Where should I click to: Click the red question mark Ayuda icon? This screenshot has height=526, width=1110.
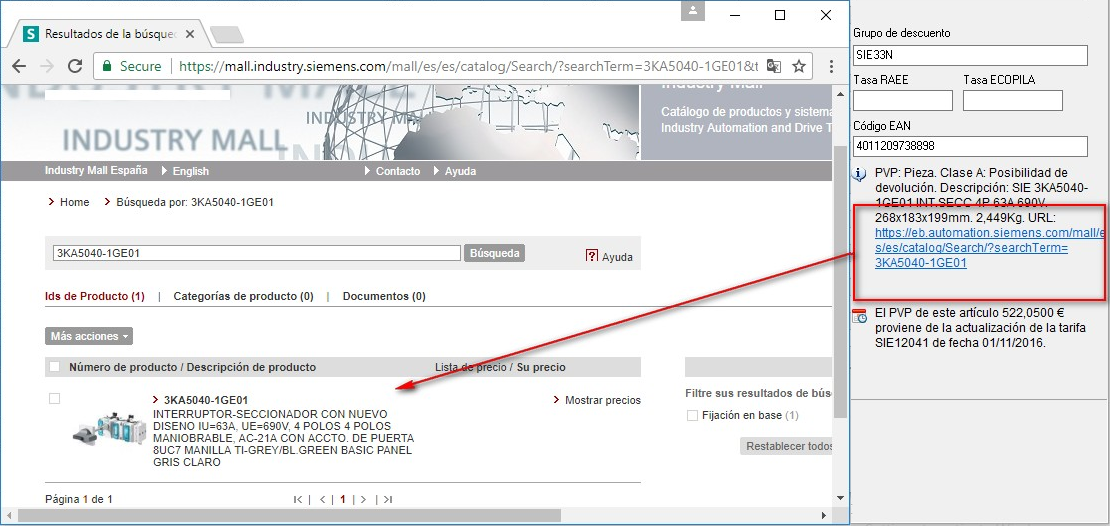[x=592, y=256]
